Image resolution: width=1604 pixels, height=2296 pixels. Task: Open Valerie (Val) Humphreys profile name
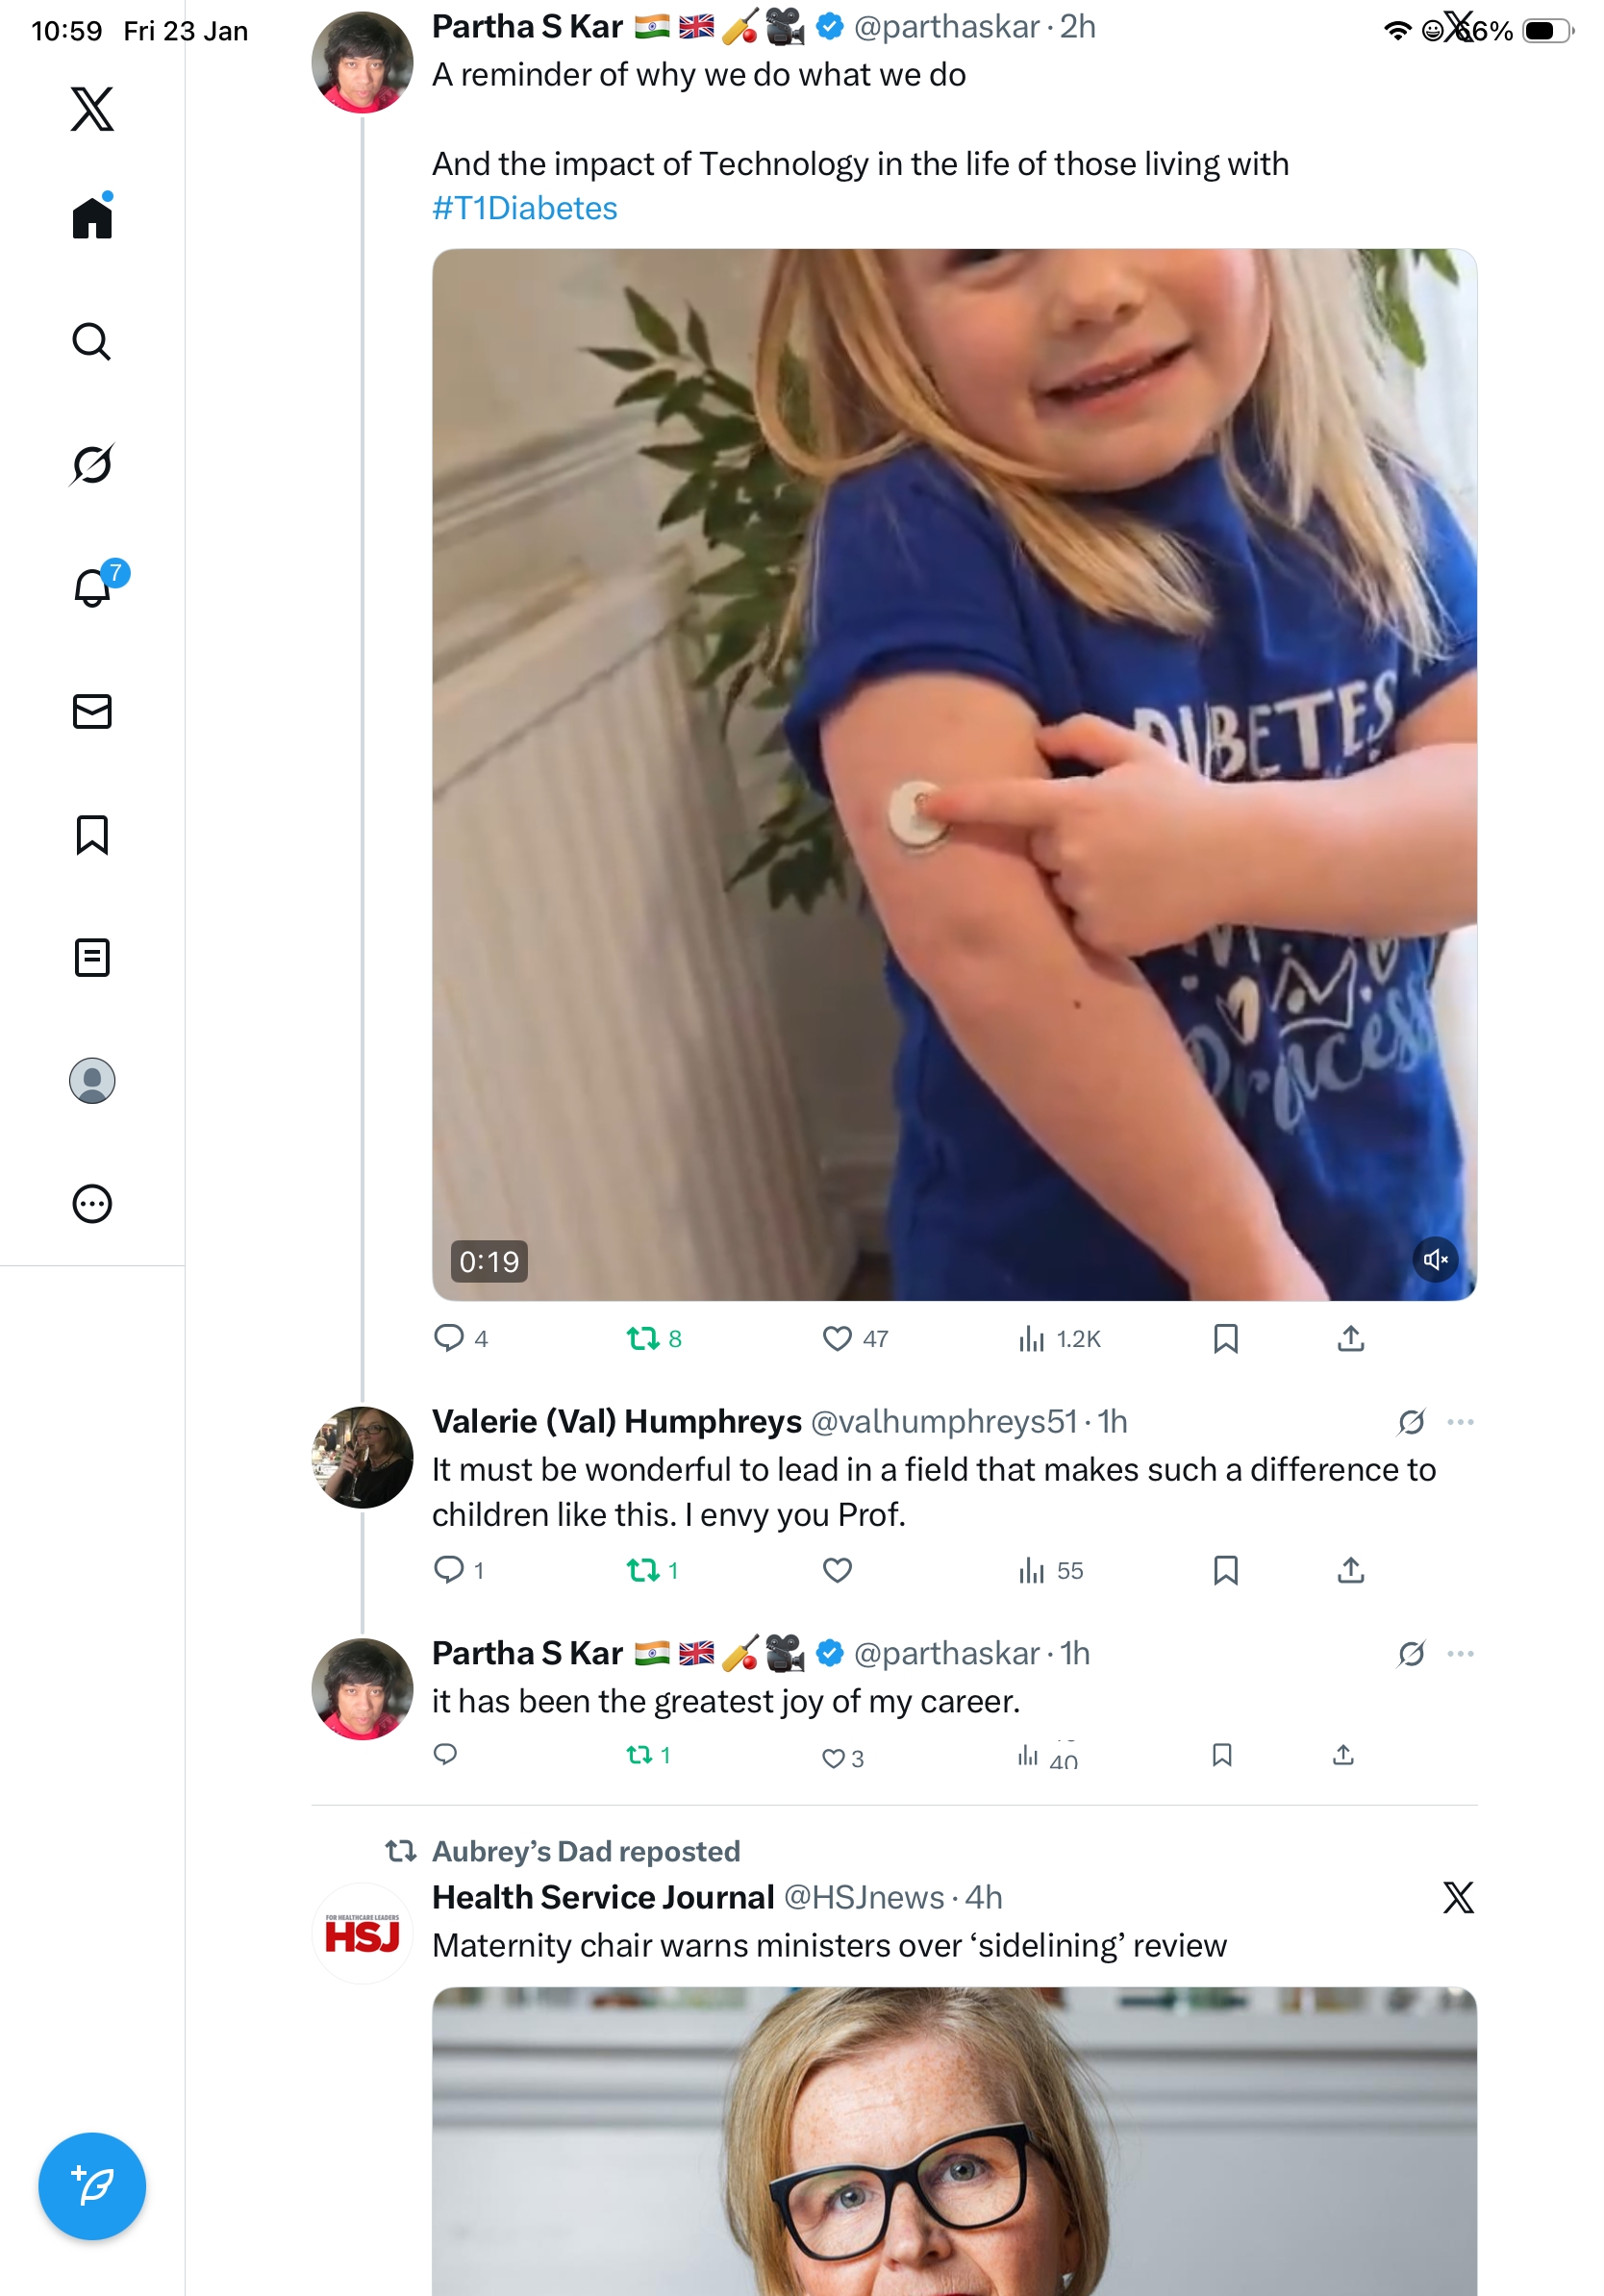point(616,1421)
